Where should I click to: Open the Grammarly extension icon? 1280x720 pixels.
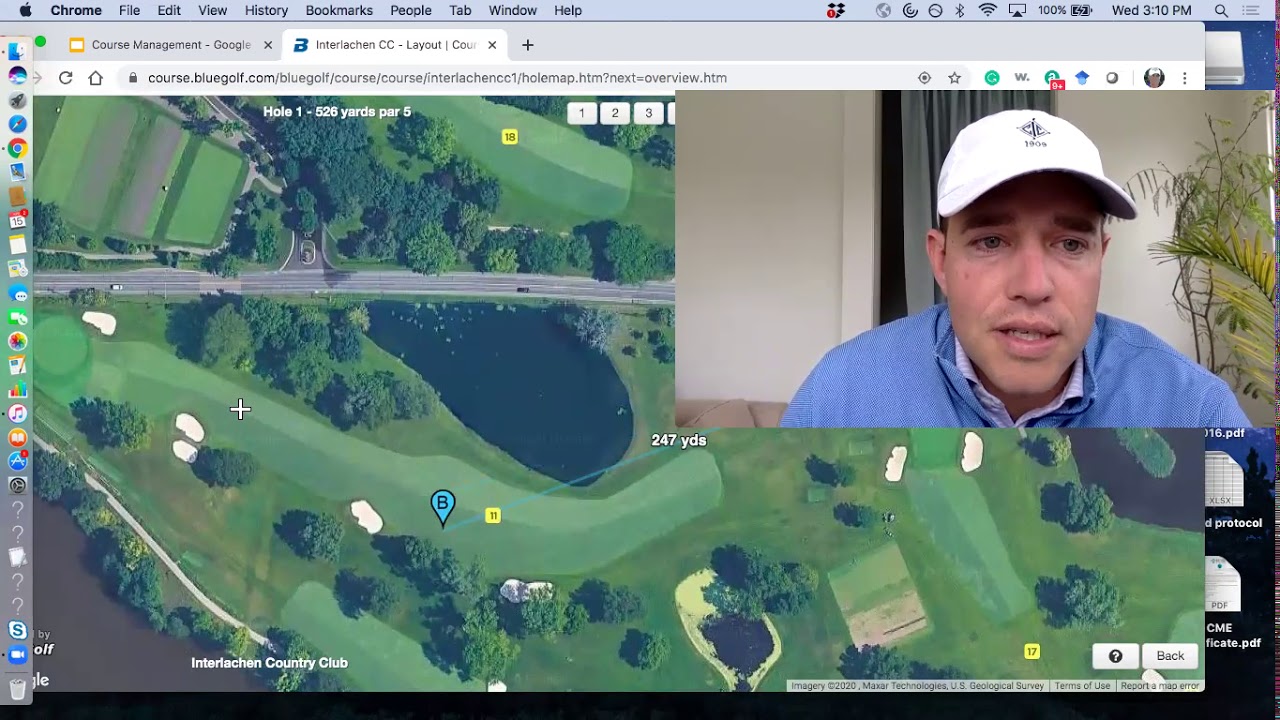[x=992, y=78]
